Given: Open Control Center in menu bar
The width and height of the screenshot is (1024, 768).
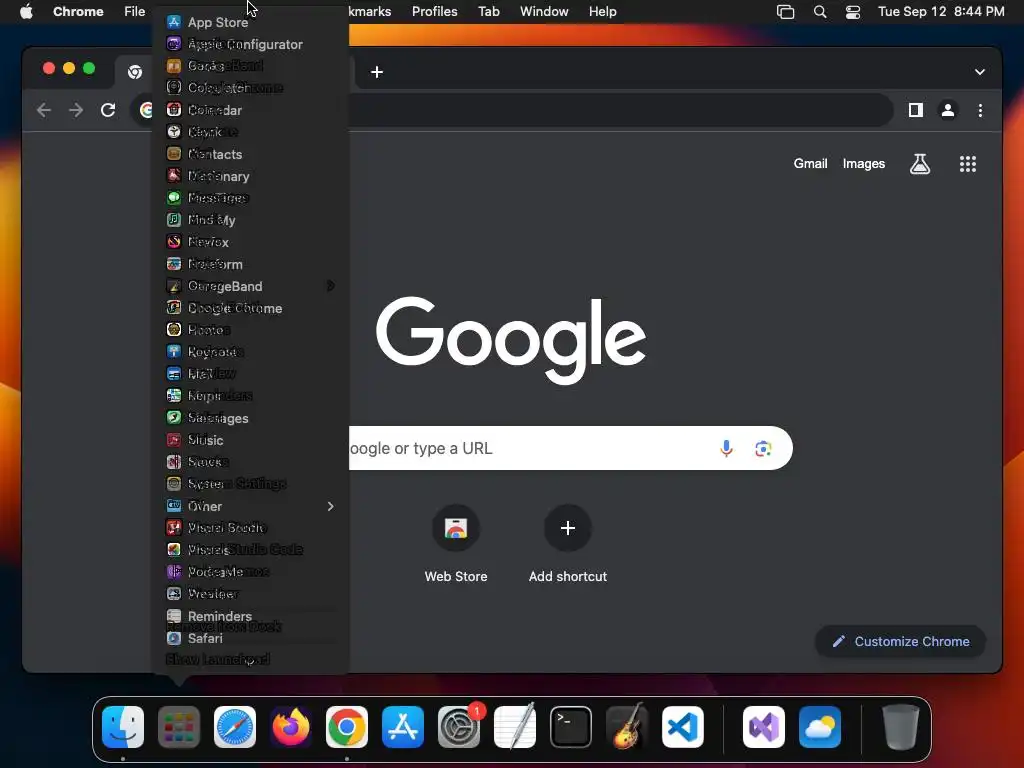Looking at the screenshot, I should [852, 12].
